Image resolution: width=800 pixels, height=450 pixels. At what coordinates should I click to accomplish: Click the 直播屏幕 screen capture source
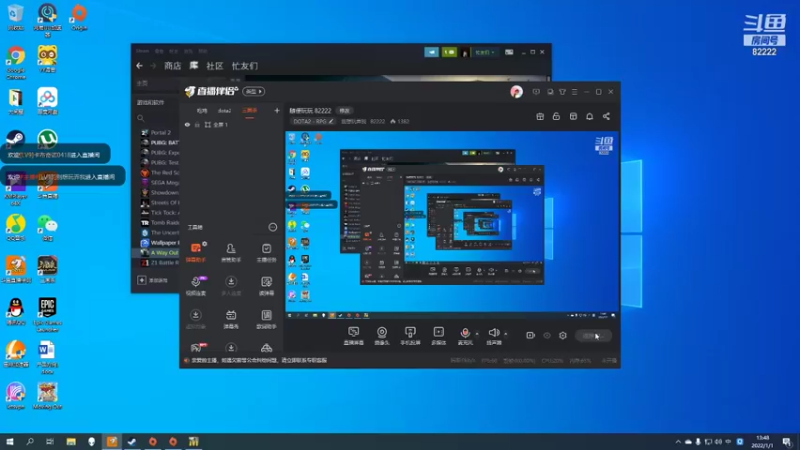pyautogui.click(x=354, y=336)
